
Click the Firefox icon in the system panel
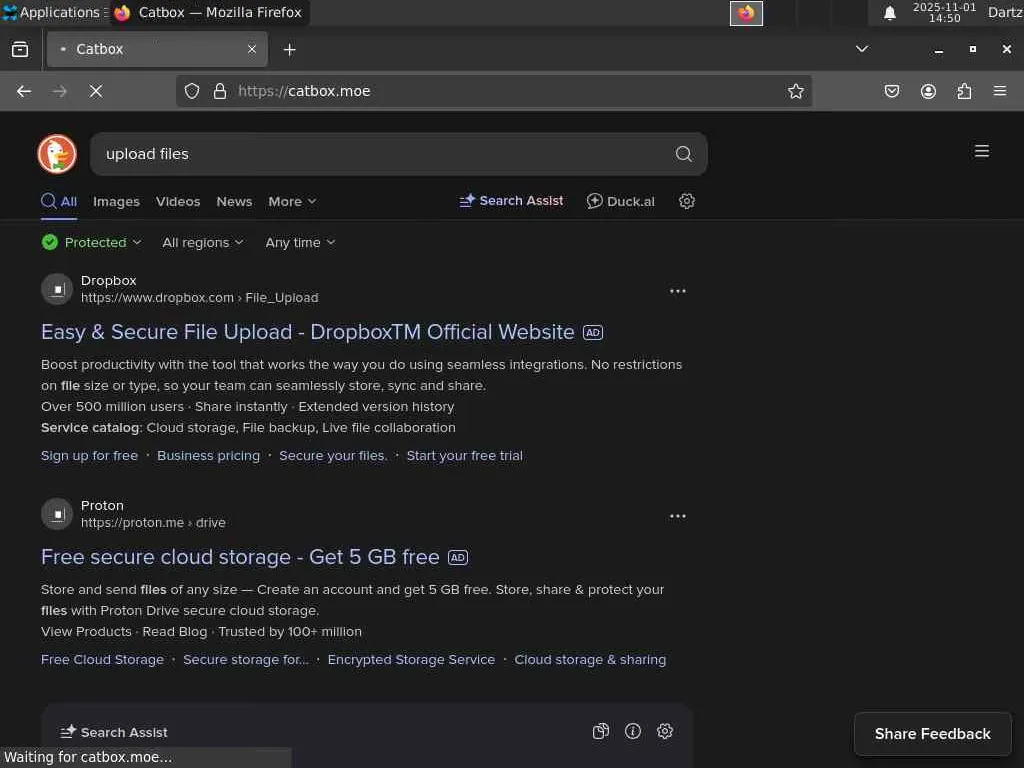(746, 13)
